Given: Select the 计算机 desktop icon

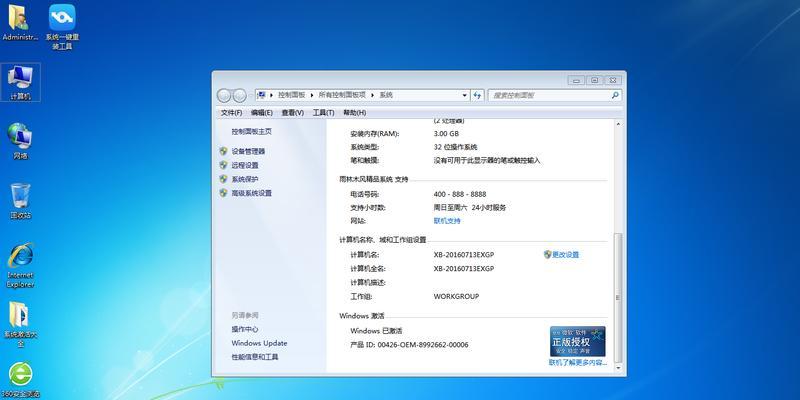Looking at the screenshot, I should (20, 82).
